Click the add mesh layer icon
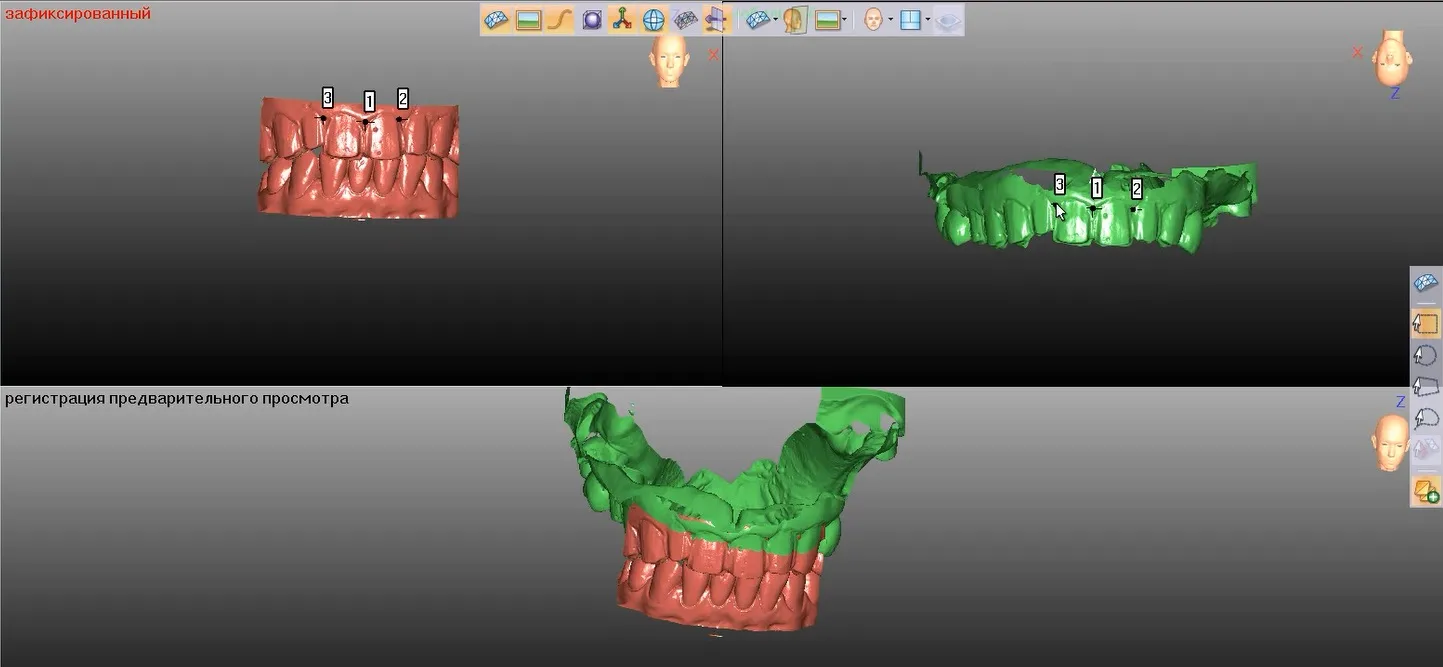 [1426, 491]
